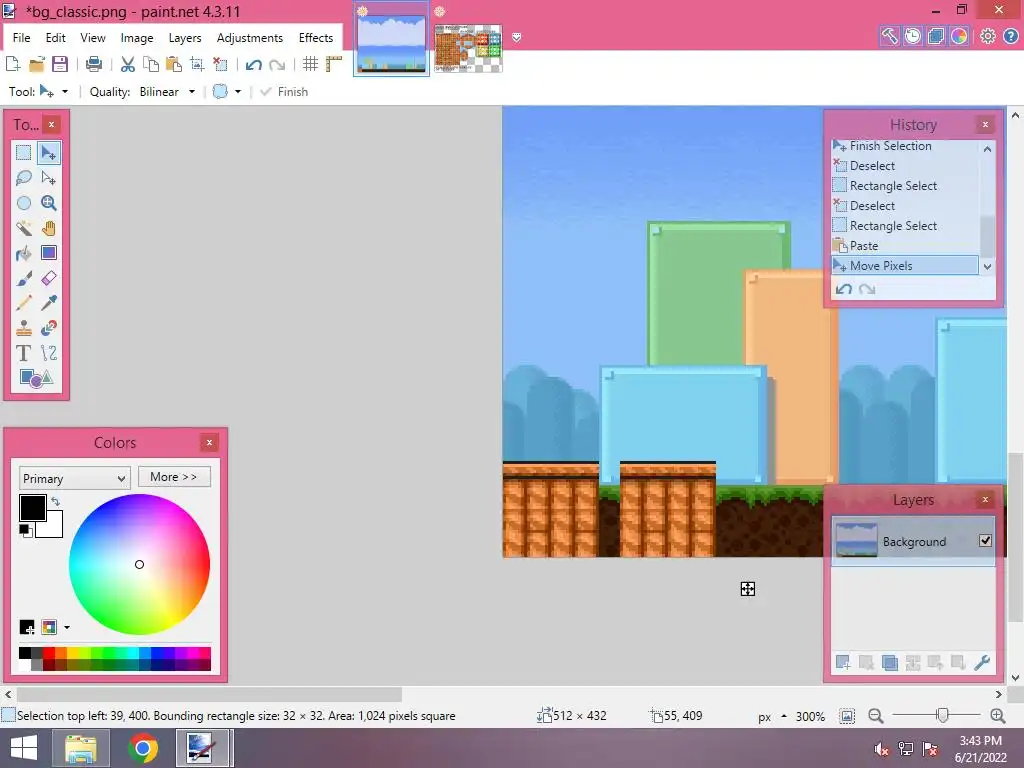Toggle Colors window button in top right
This screenshot has width=1024, height=768.
(x=959, y=36)
